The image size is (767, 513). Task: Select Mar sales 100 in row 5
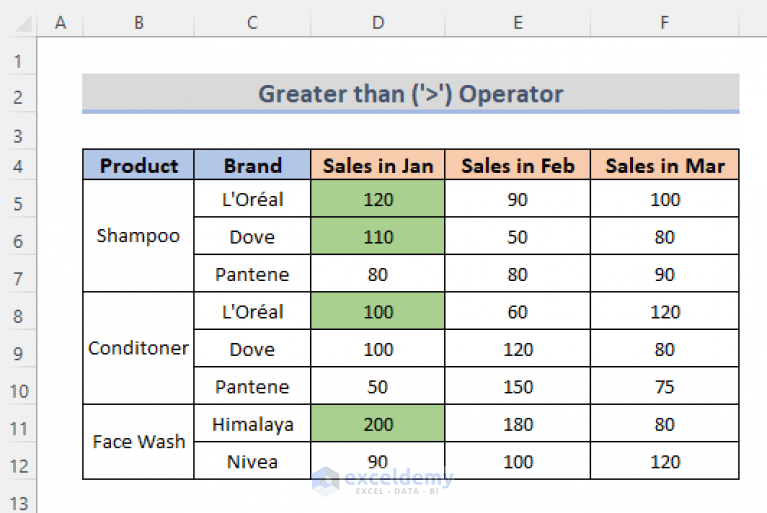pyautogui.click(x=665, y=199)
